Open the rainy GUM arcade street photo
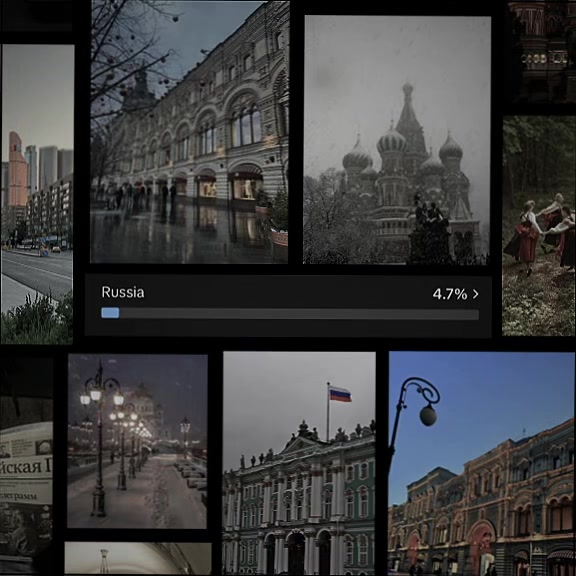 click(189, 132)
